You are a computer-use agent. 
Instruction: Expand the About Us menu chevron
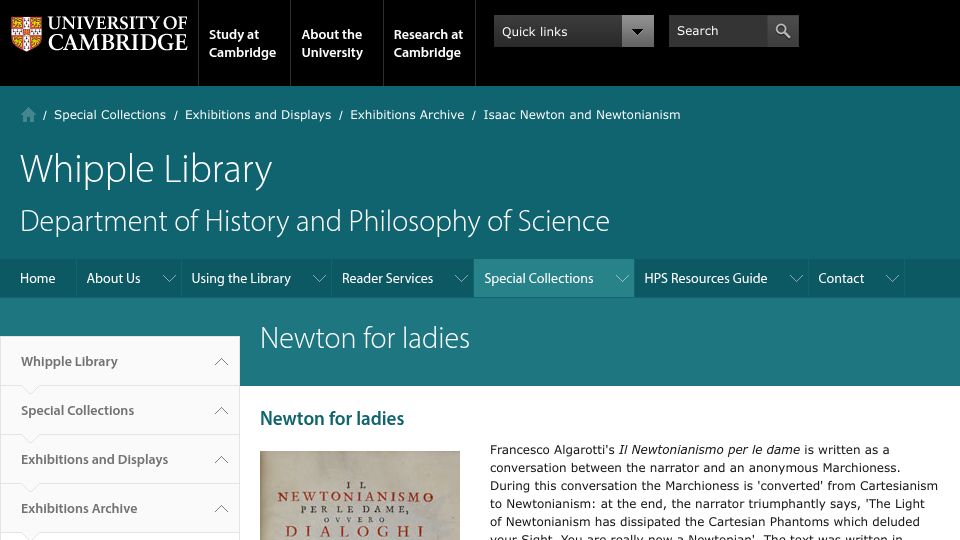coord(170,279)
